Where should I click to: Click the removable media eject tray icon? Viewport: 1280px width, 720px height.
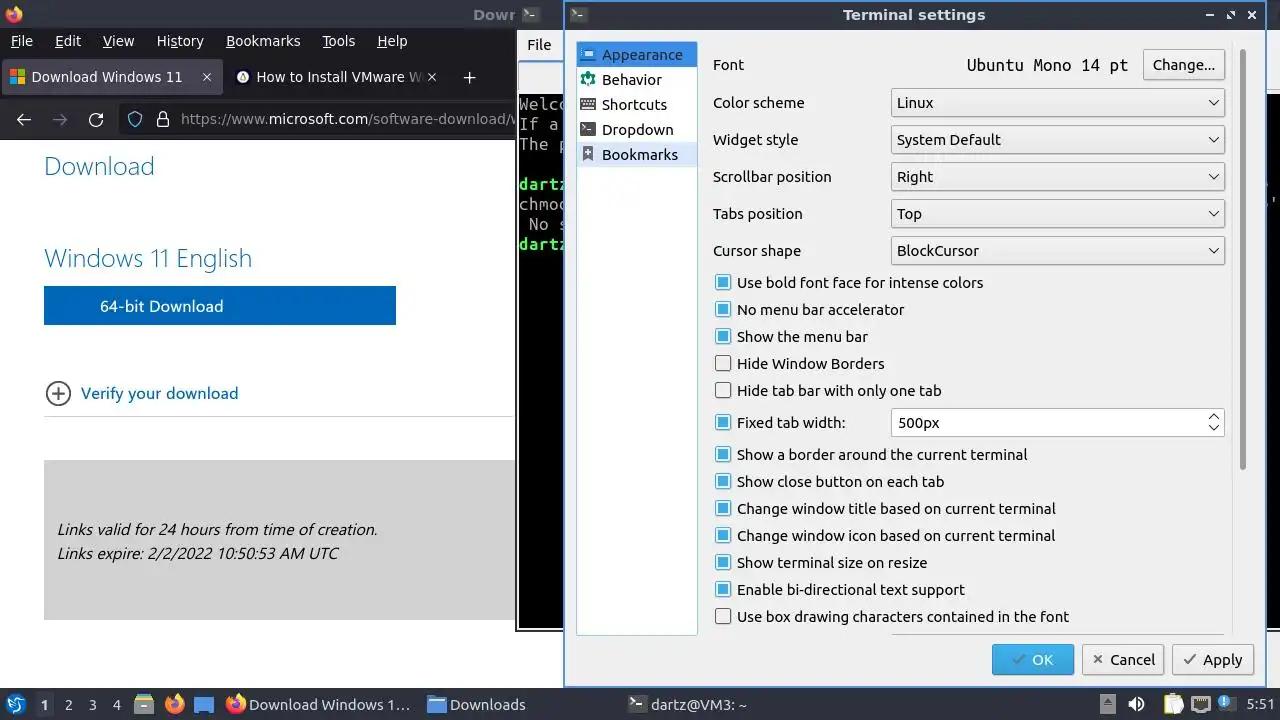[1107, 704]
